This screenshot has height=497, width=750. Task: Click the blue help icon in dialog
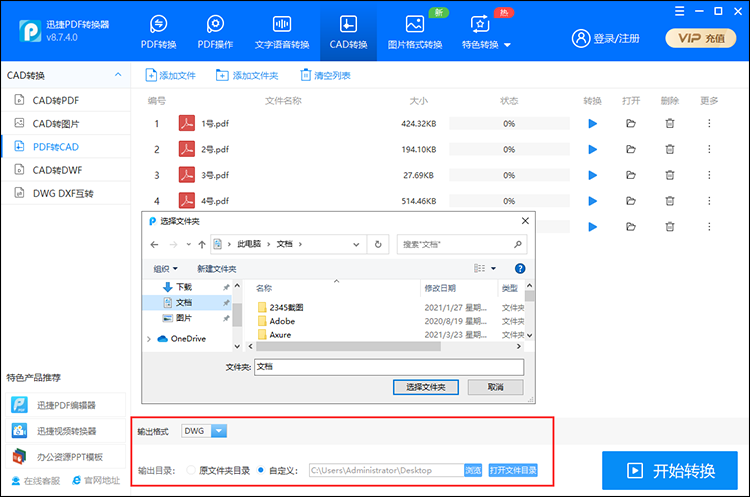click(520, 268)
